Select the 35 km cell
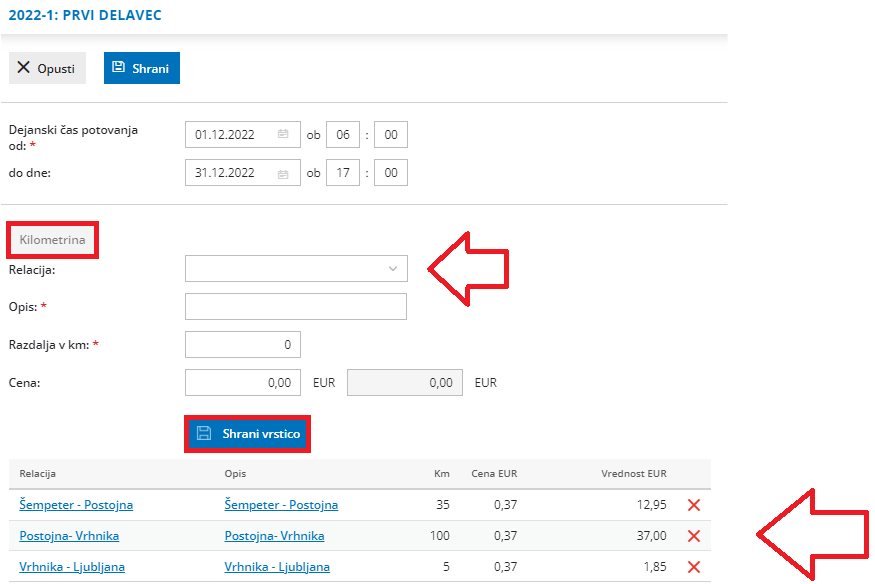Viewport: 875px width, 584px height. click(x=443, y=505)
